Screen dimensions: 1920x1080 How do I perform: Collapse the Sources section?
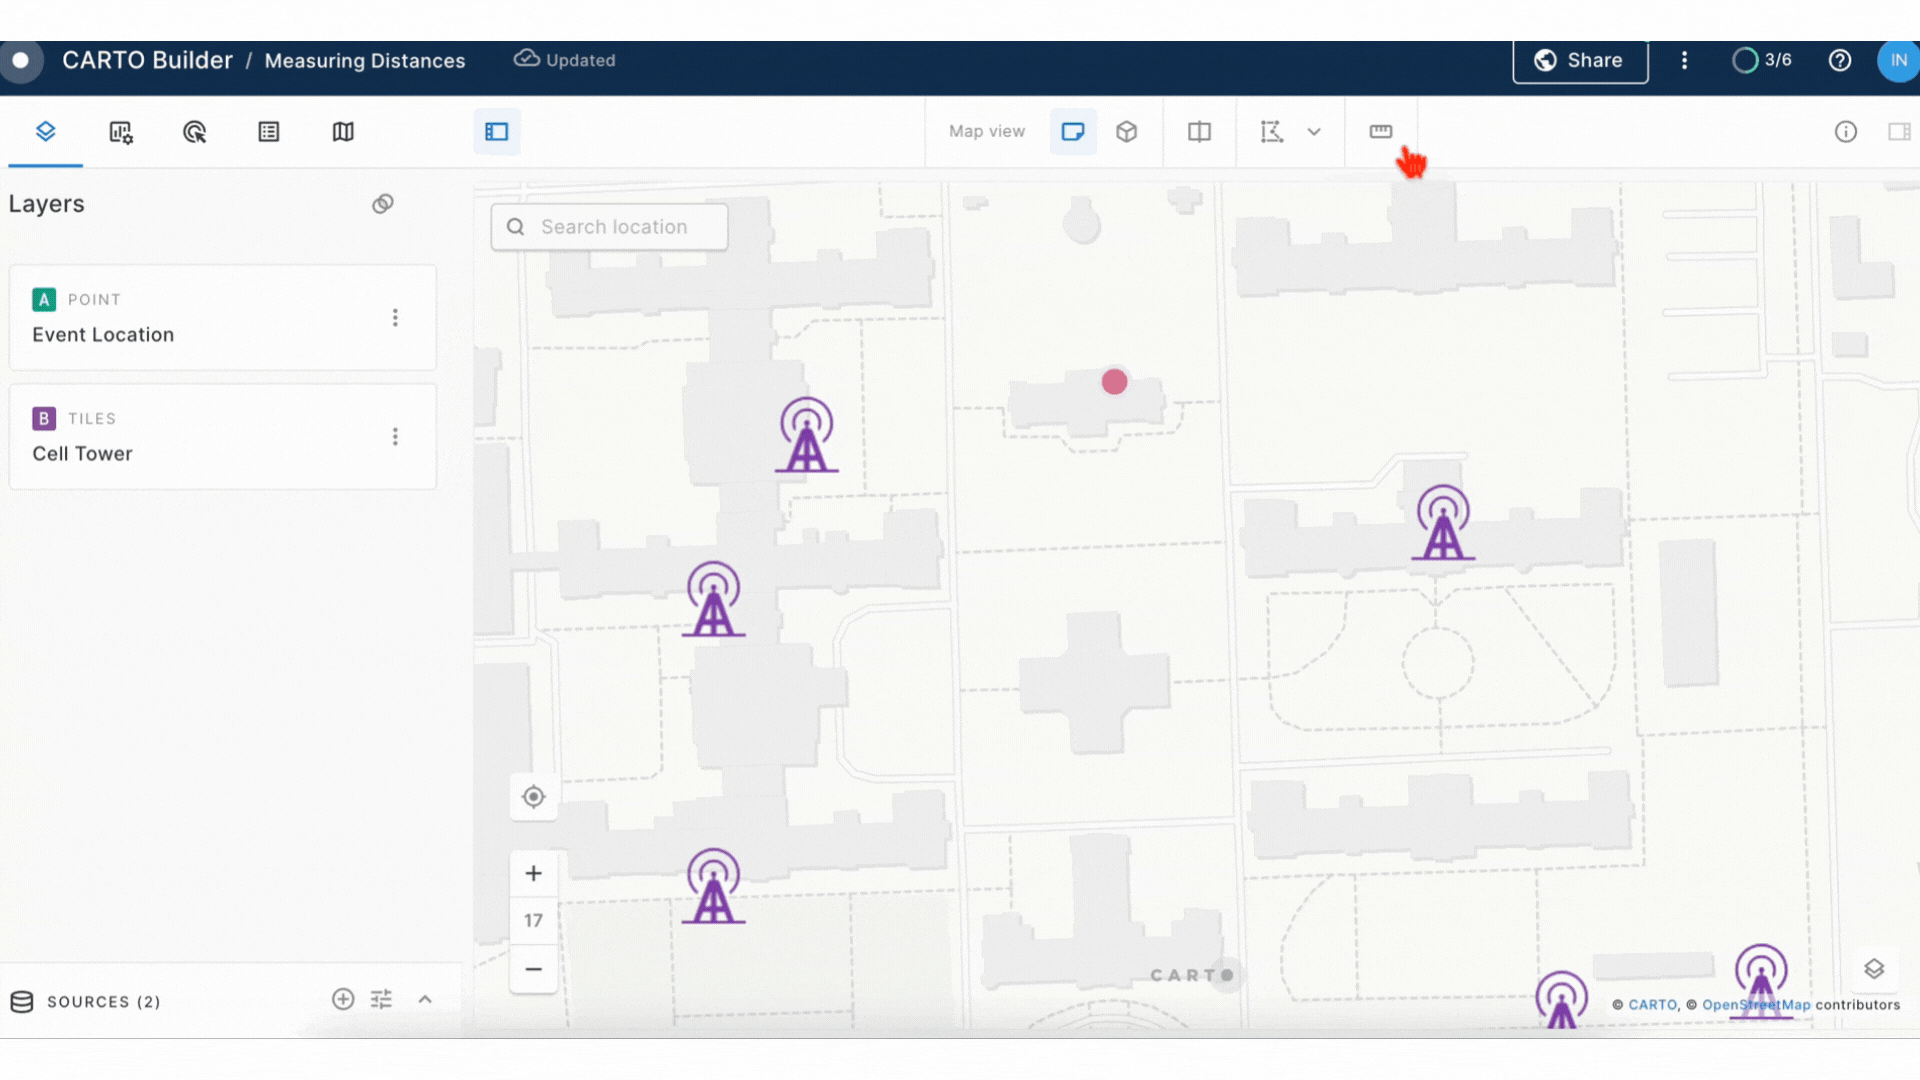pos(425,999)
